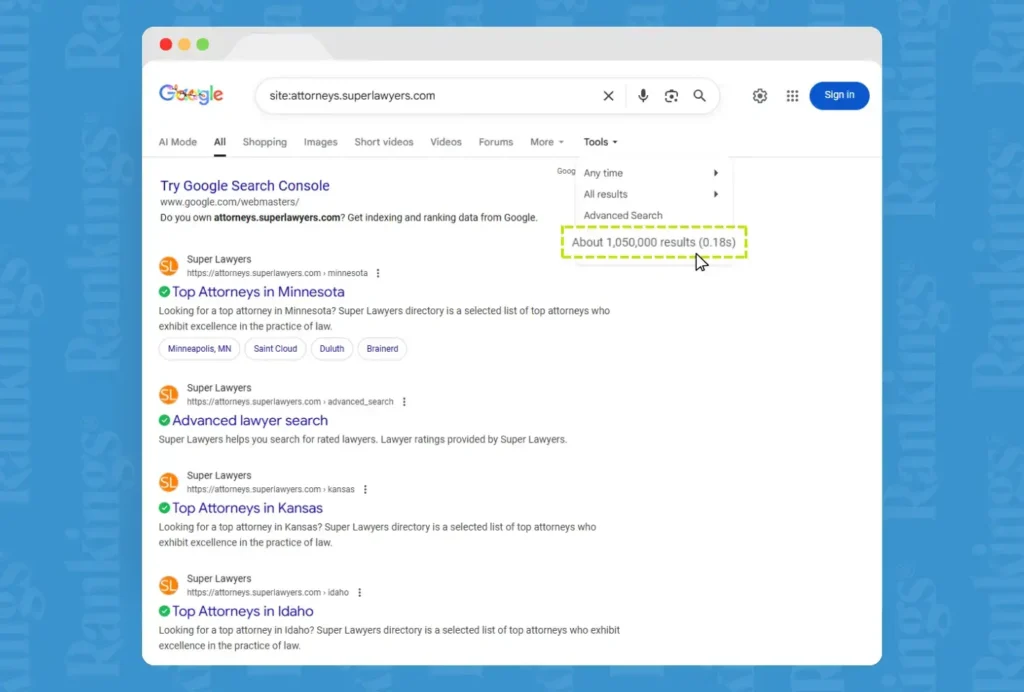Open search by image camera icon
This screenshot has height=692, width=1024.
coord(671,96)
